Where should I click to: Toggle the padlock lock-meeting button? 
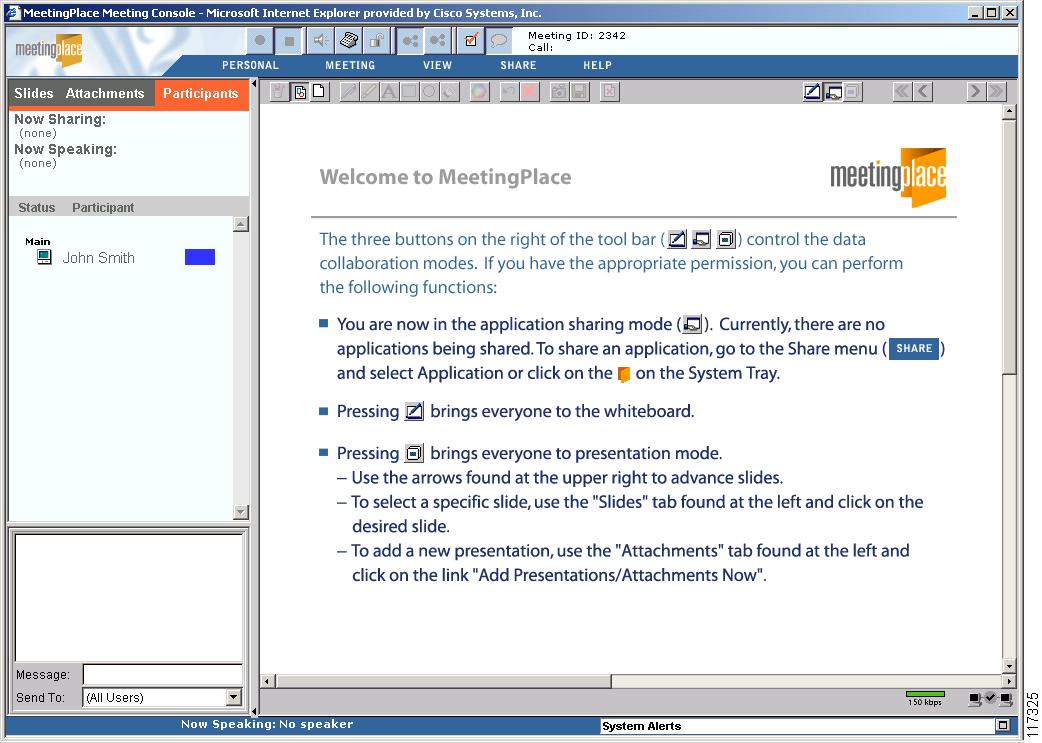[377, 41]
